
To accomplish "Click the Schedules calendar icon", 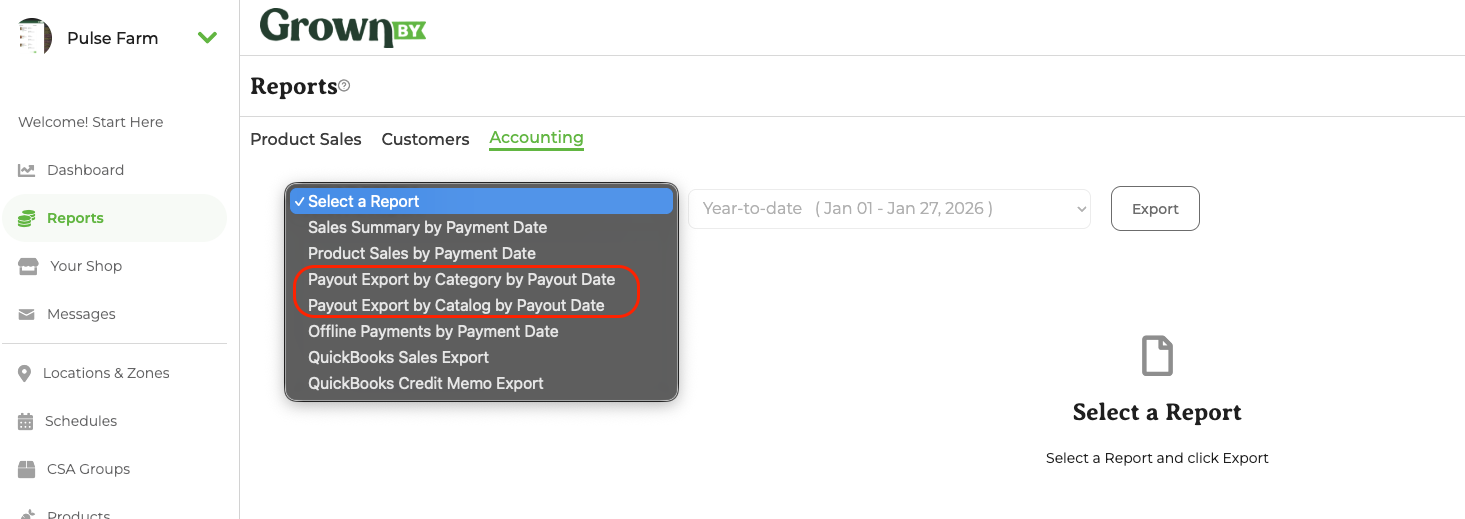I will point(26,421).
